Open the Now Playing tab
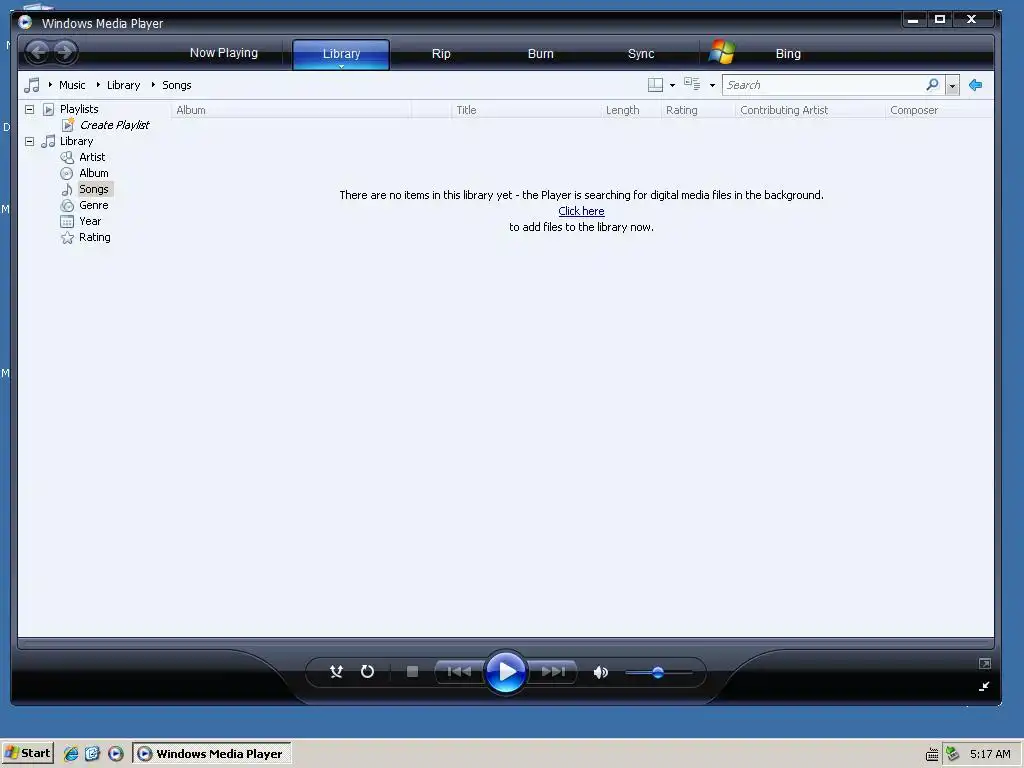1024x768 pixels. point(223,53)
